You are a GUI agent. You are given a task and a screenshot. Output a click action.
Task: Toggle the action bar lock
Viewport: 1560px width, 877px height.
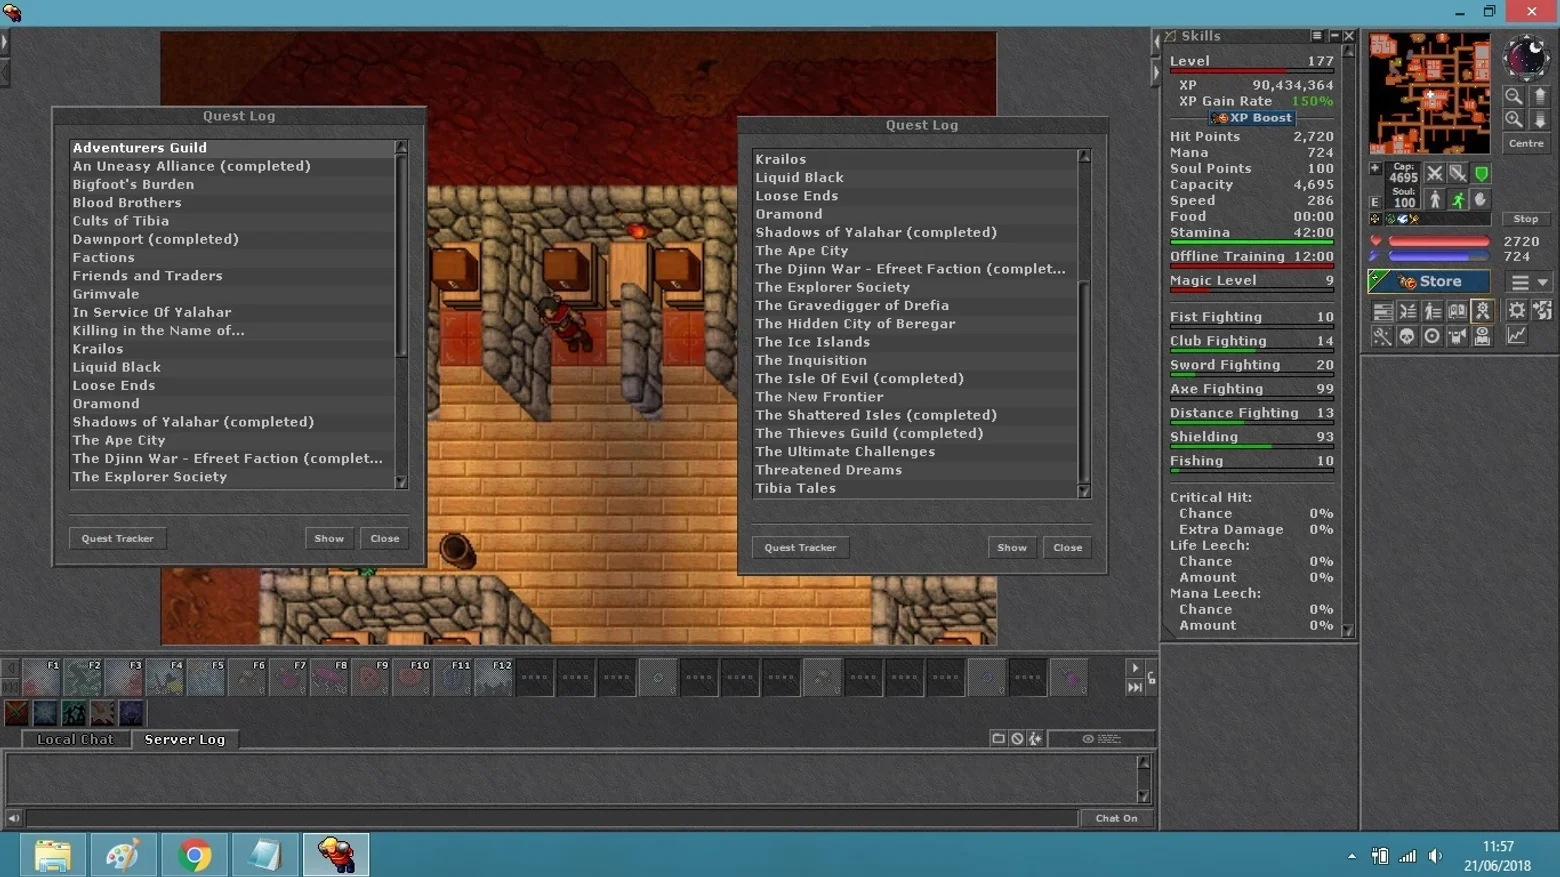pyautogui.click(x=1152, y=678)
